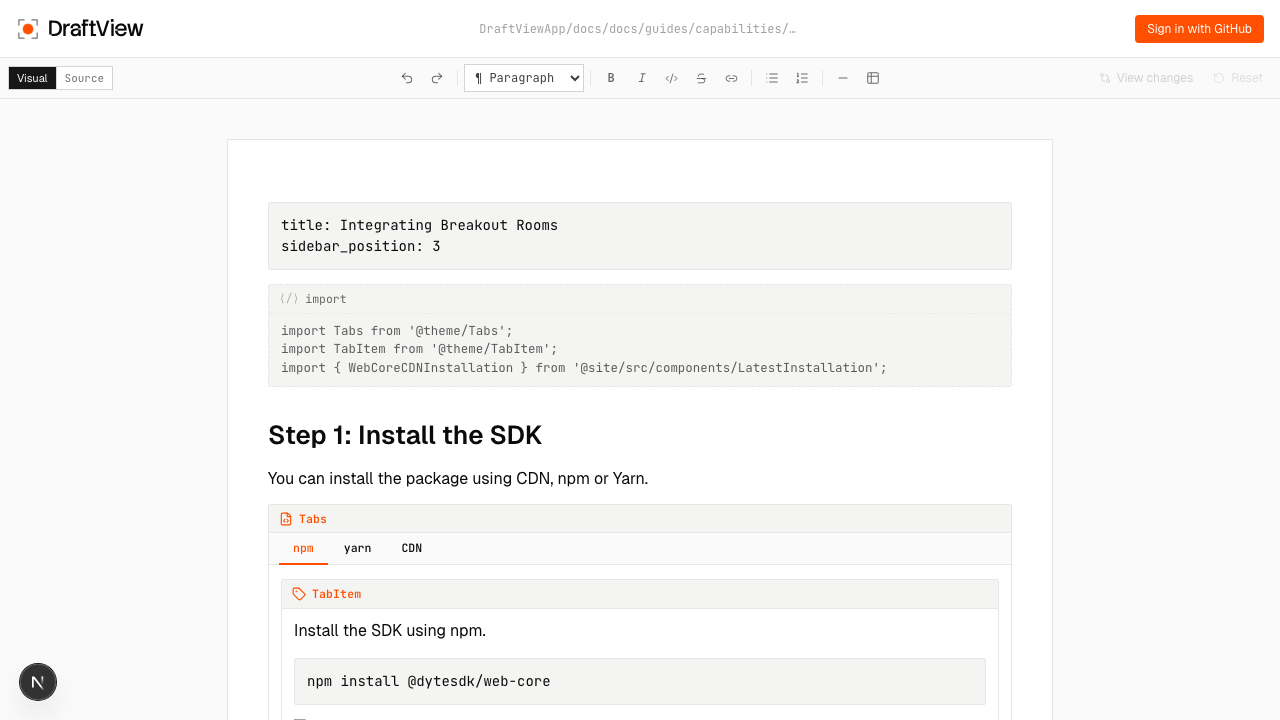Screen dimensions: 1280x720
Task: Toggle italic formatting
Action: coord(641,78)
